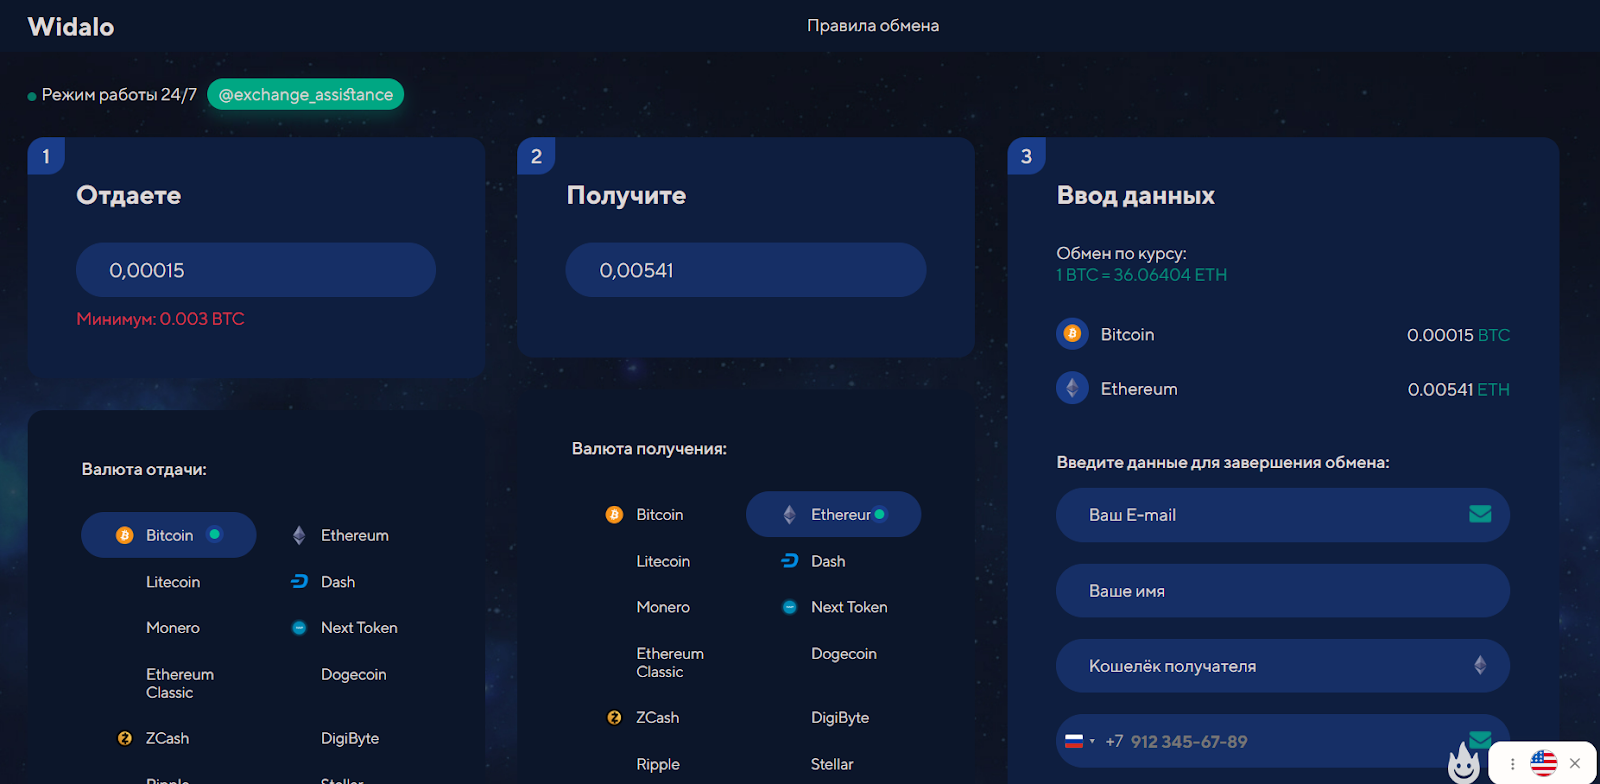
Task: Choose Ethereum Classic under Валюта отдачи
Action: (180, 683)
